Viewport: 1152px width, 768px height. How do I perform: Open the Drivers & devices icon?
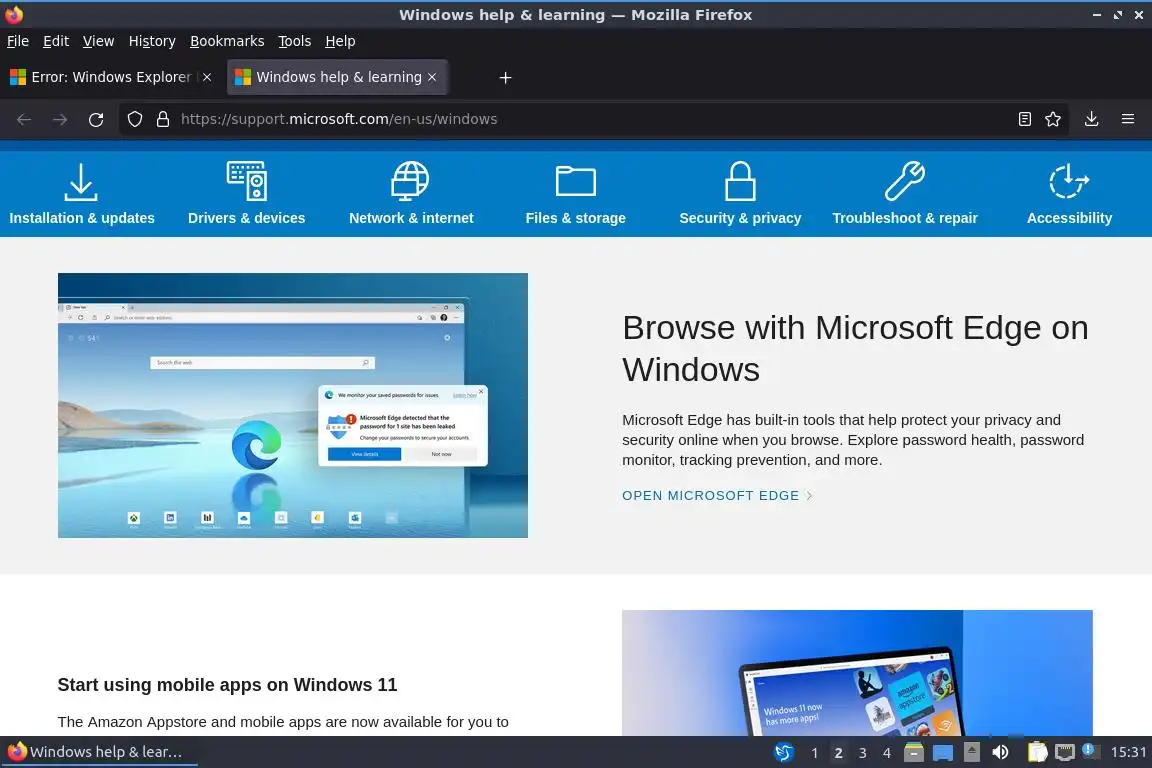tap(246, 181)
